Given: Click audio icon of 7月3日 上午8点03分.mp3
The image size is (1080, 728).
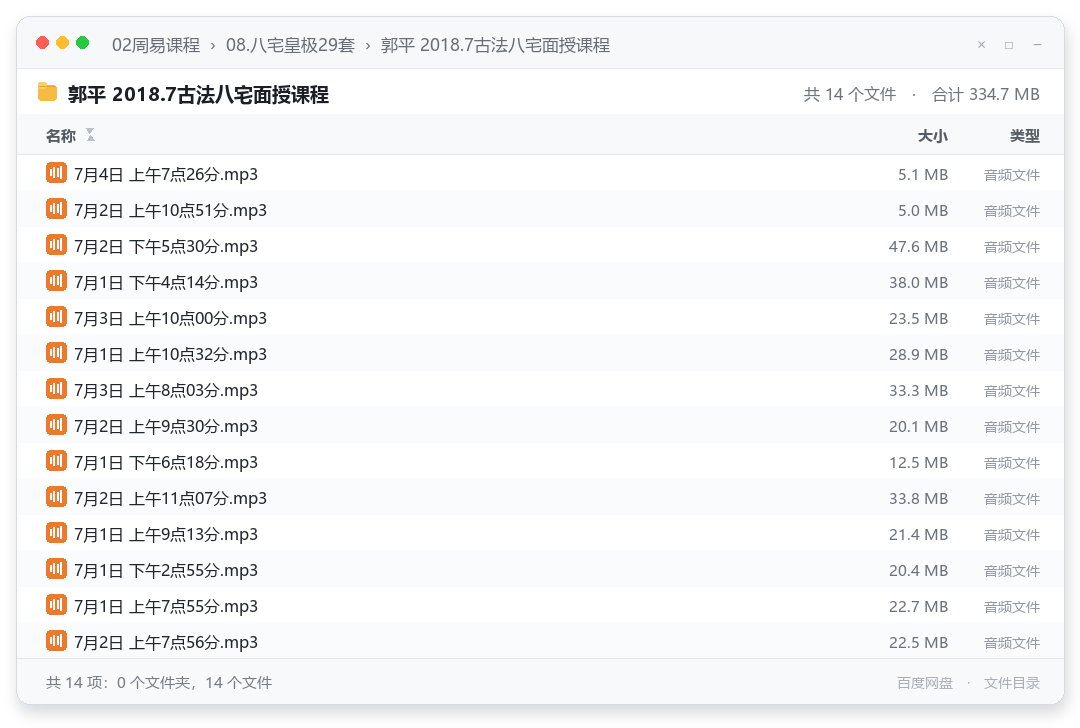Looking at the screenshot, I should pyautogui.click(x=56, y=389).
